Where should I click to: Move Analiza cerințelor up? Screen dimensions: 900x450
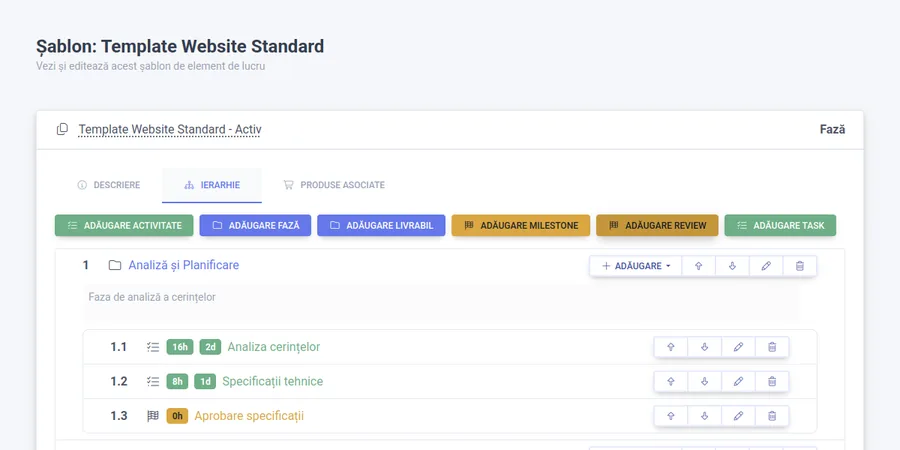[x=670, y=347]
